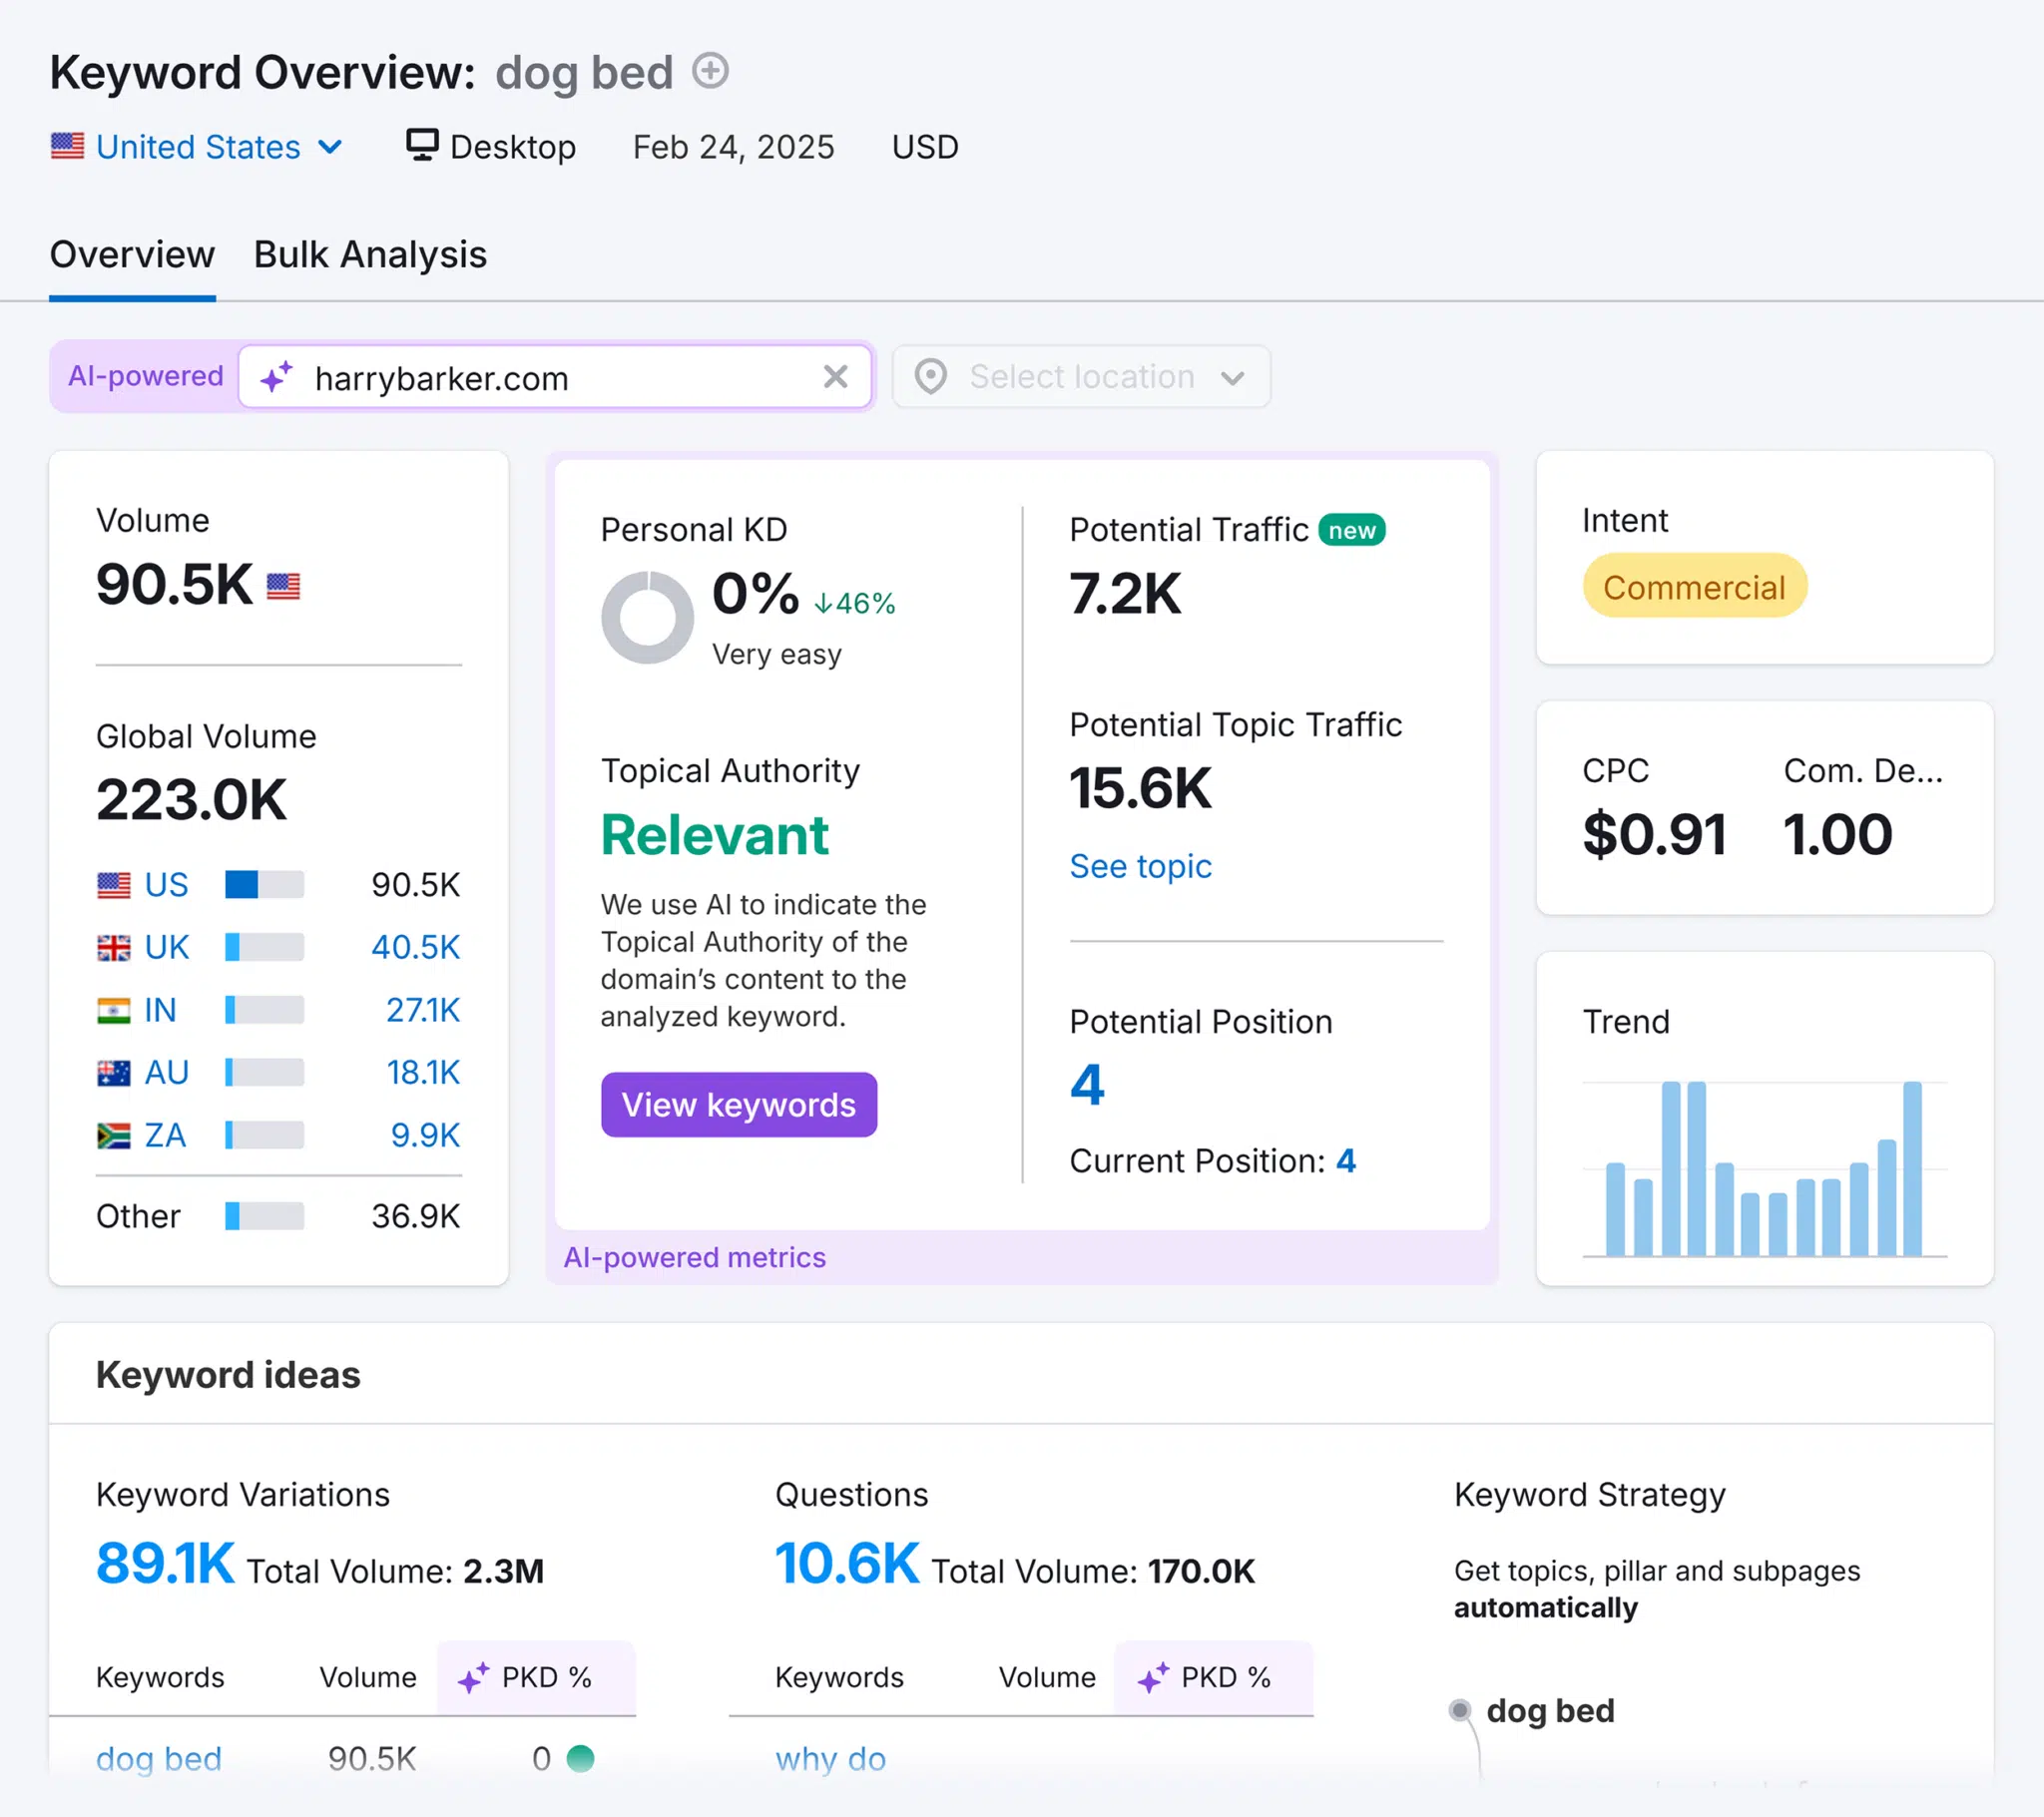2044x1817 pixels.
Task: Click the Select location chevron
Action: click(1232, 378)
